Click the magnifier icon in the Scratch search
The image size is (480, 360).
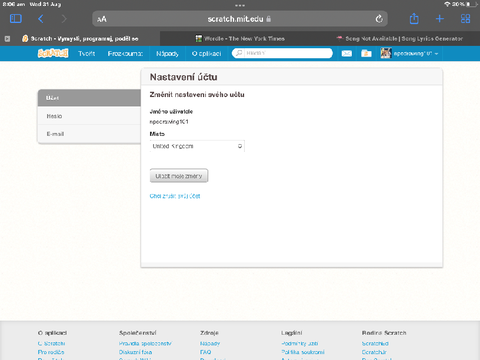click(x=239, y=53)
